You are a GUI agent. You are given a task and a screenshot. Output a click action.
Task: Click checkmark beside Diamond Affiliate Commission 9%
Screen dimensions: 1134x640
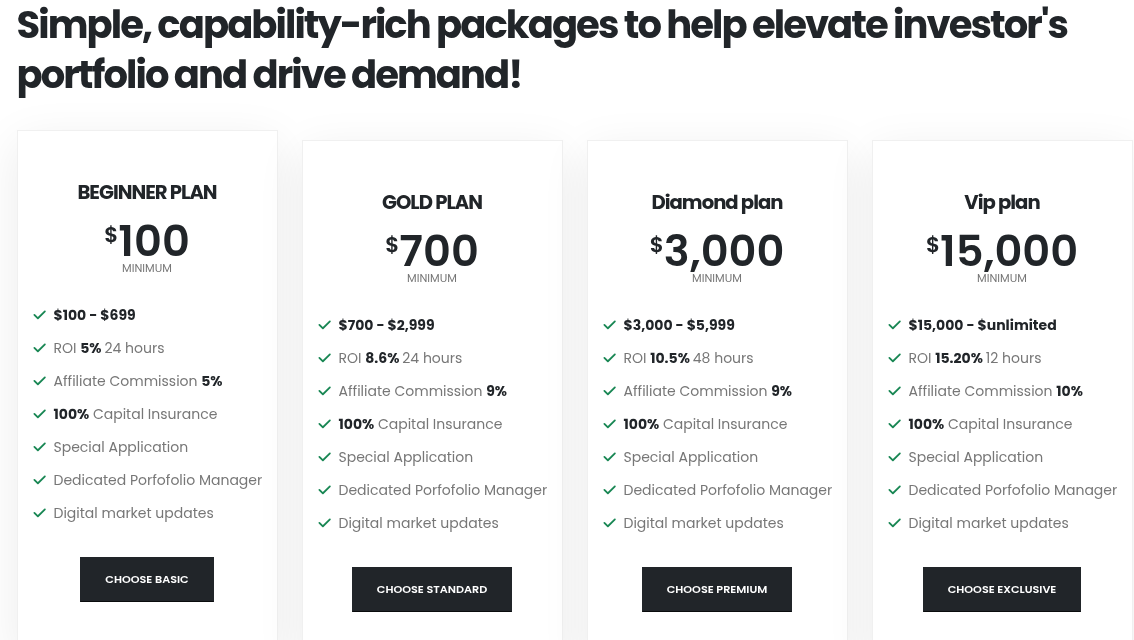pyautogui.click(x=610, y=391)
